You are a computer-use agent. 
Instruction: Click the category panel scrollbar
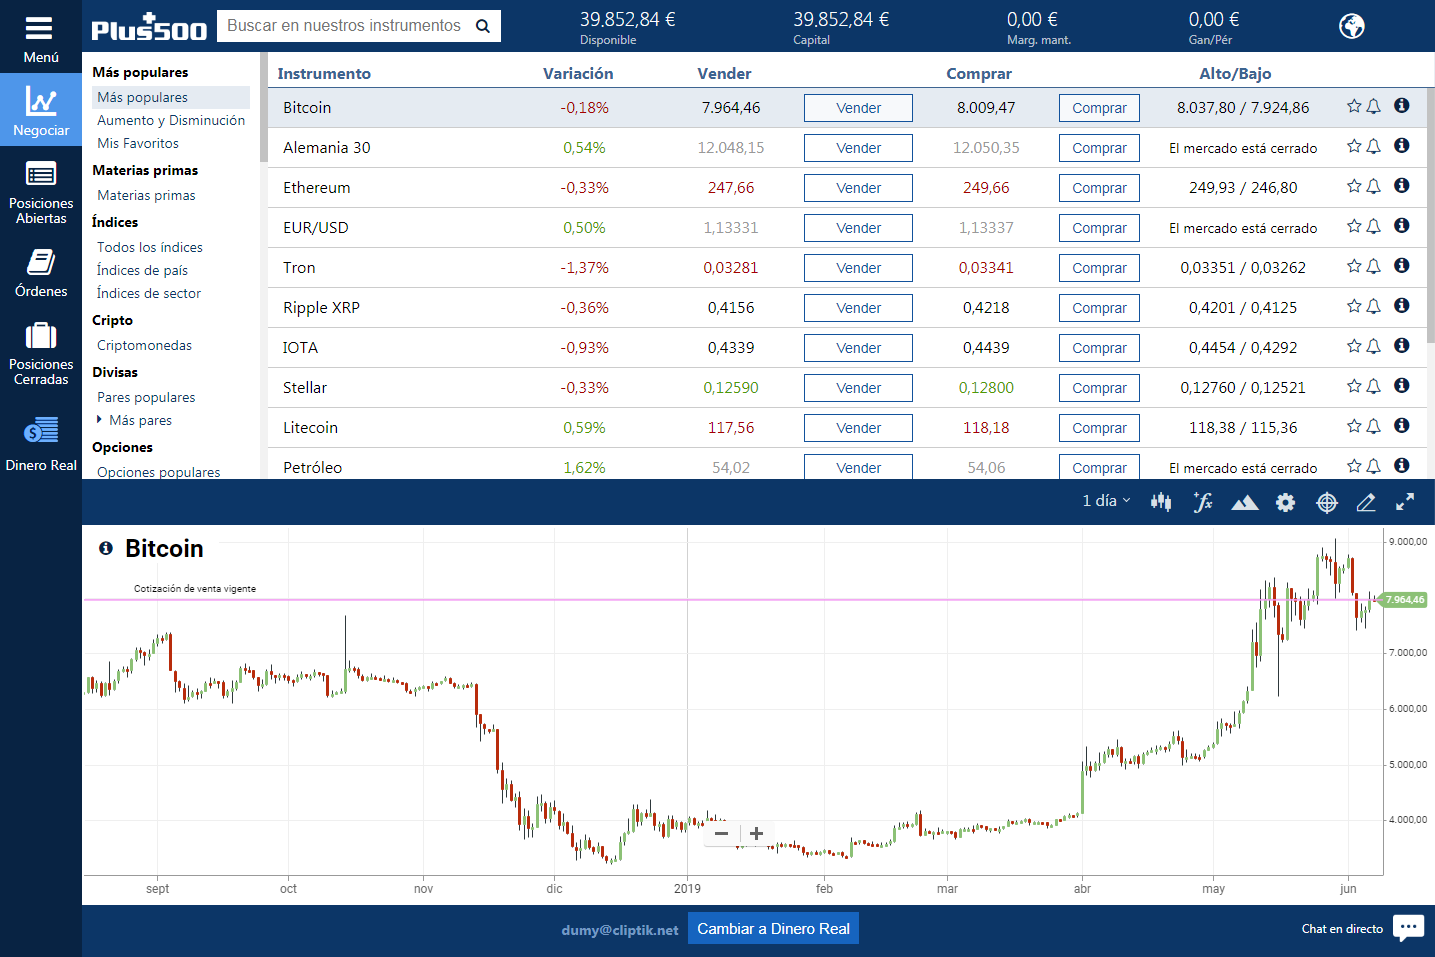pos(264,107)
